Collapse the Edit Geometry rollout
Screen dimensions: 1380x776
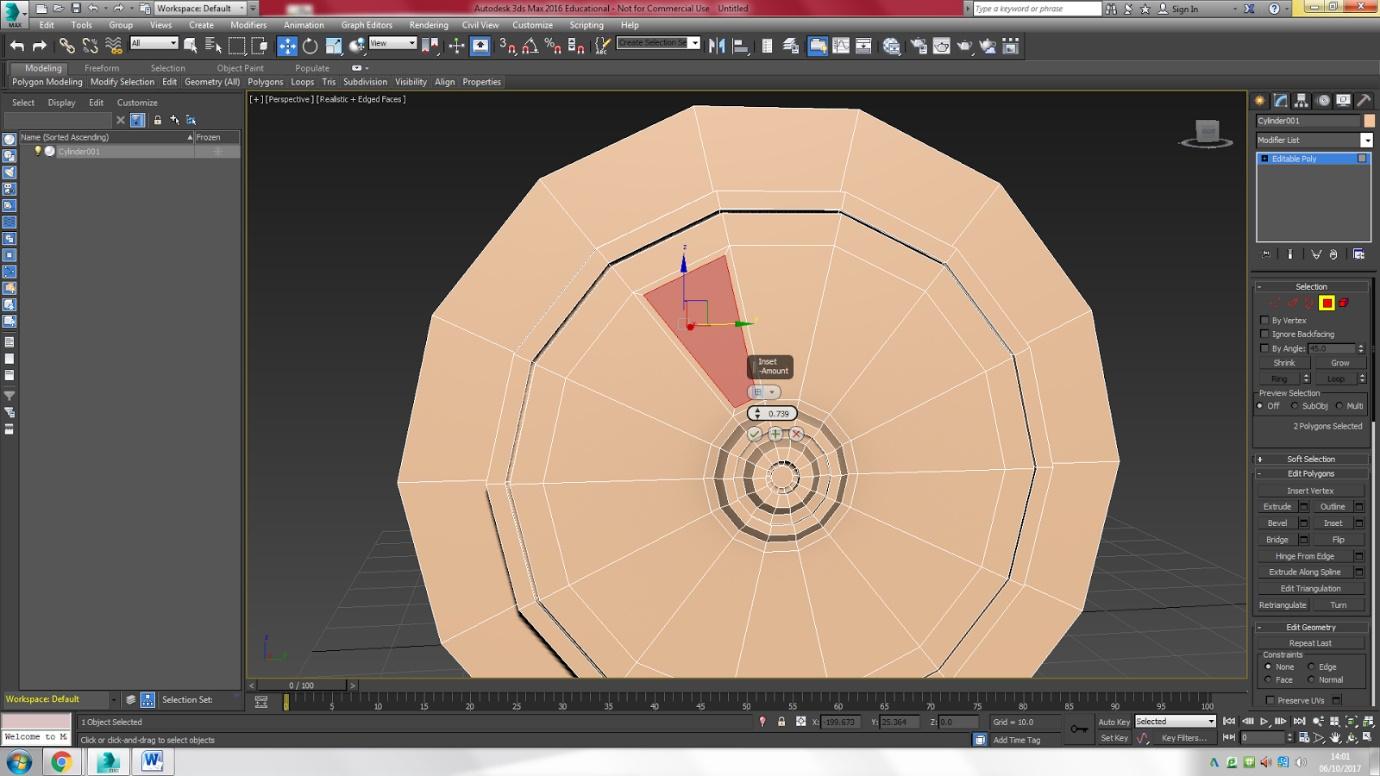coord(1311,628)
